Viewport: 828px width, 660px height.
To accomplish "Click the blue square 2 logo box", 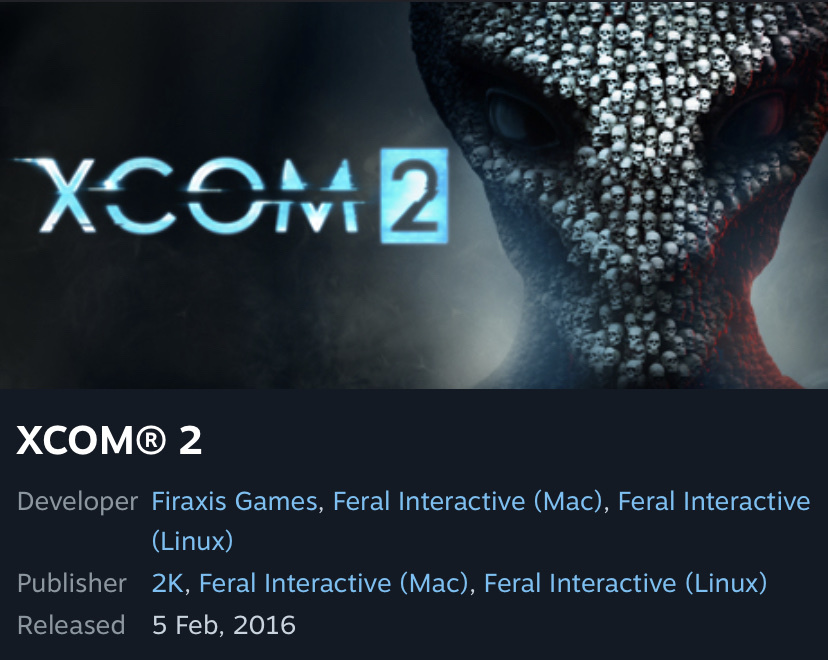I will tap(414, 195).
